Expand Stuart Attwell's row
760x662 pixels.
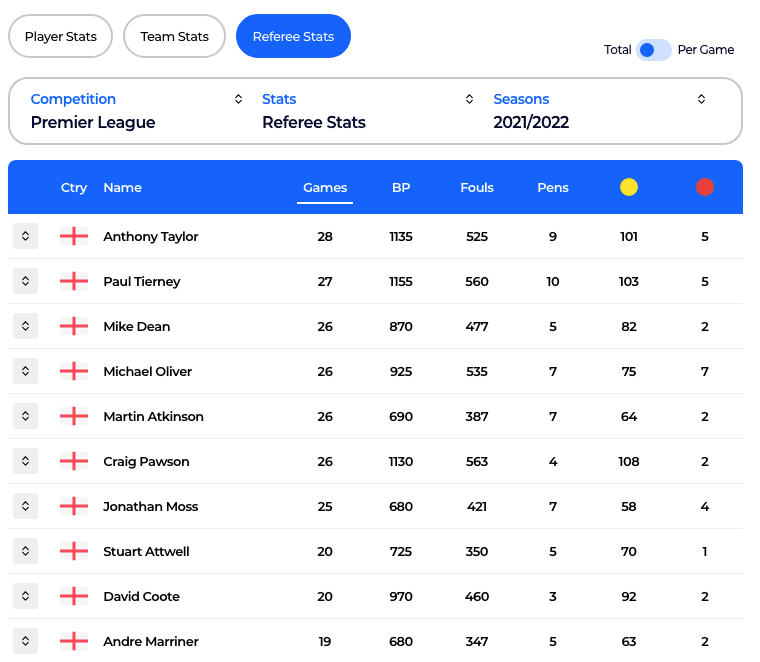point(25,552)
